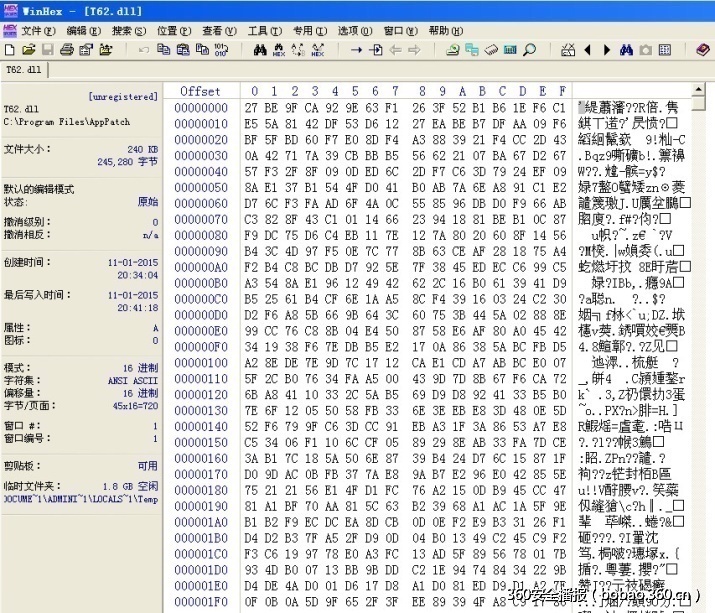
Task: Open the 搜索(S) menu
Action: (127, 31)
